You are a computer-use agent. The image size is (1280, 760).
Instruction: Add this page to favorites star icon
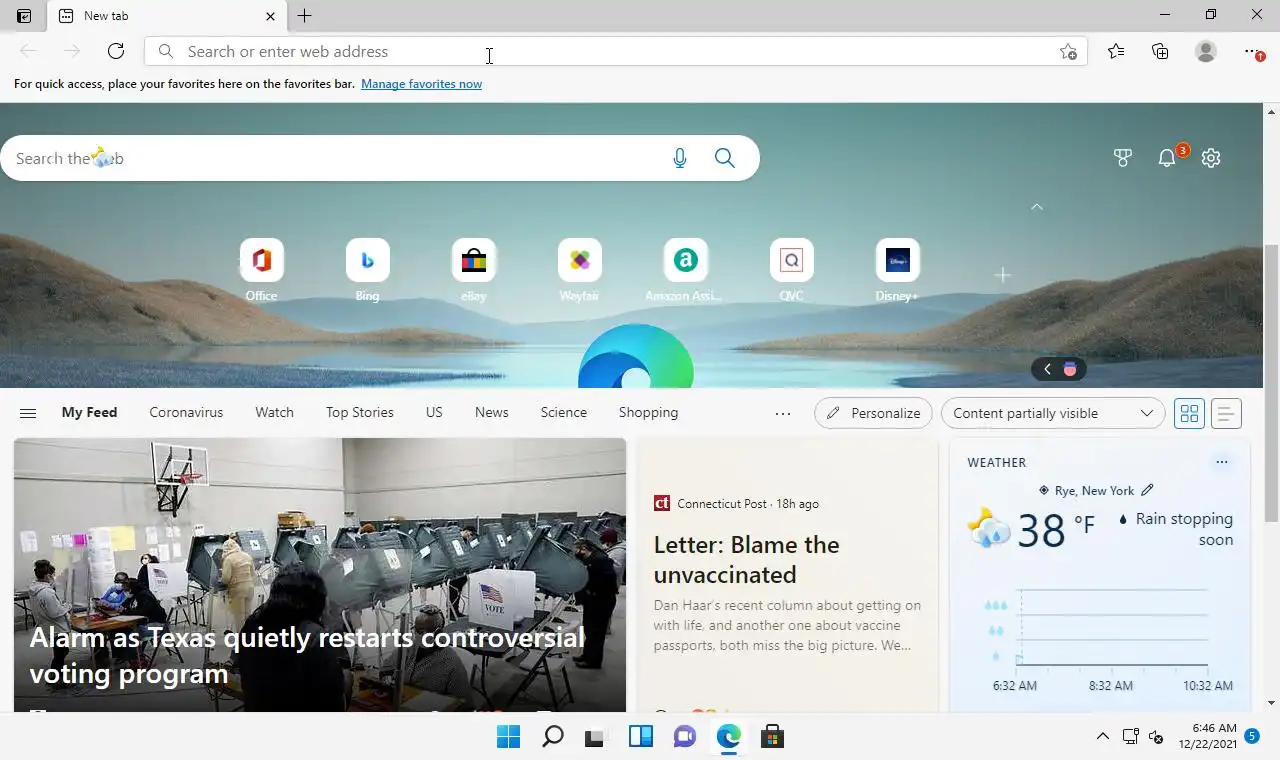1068,52
